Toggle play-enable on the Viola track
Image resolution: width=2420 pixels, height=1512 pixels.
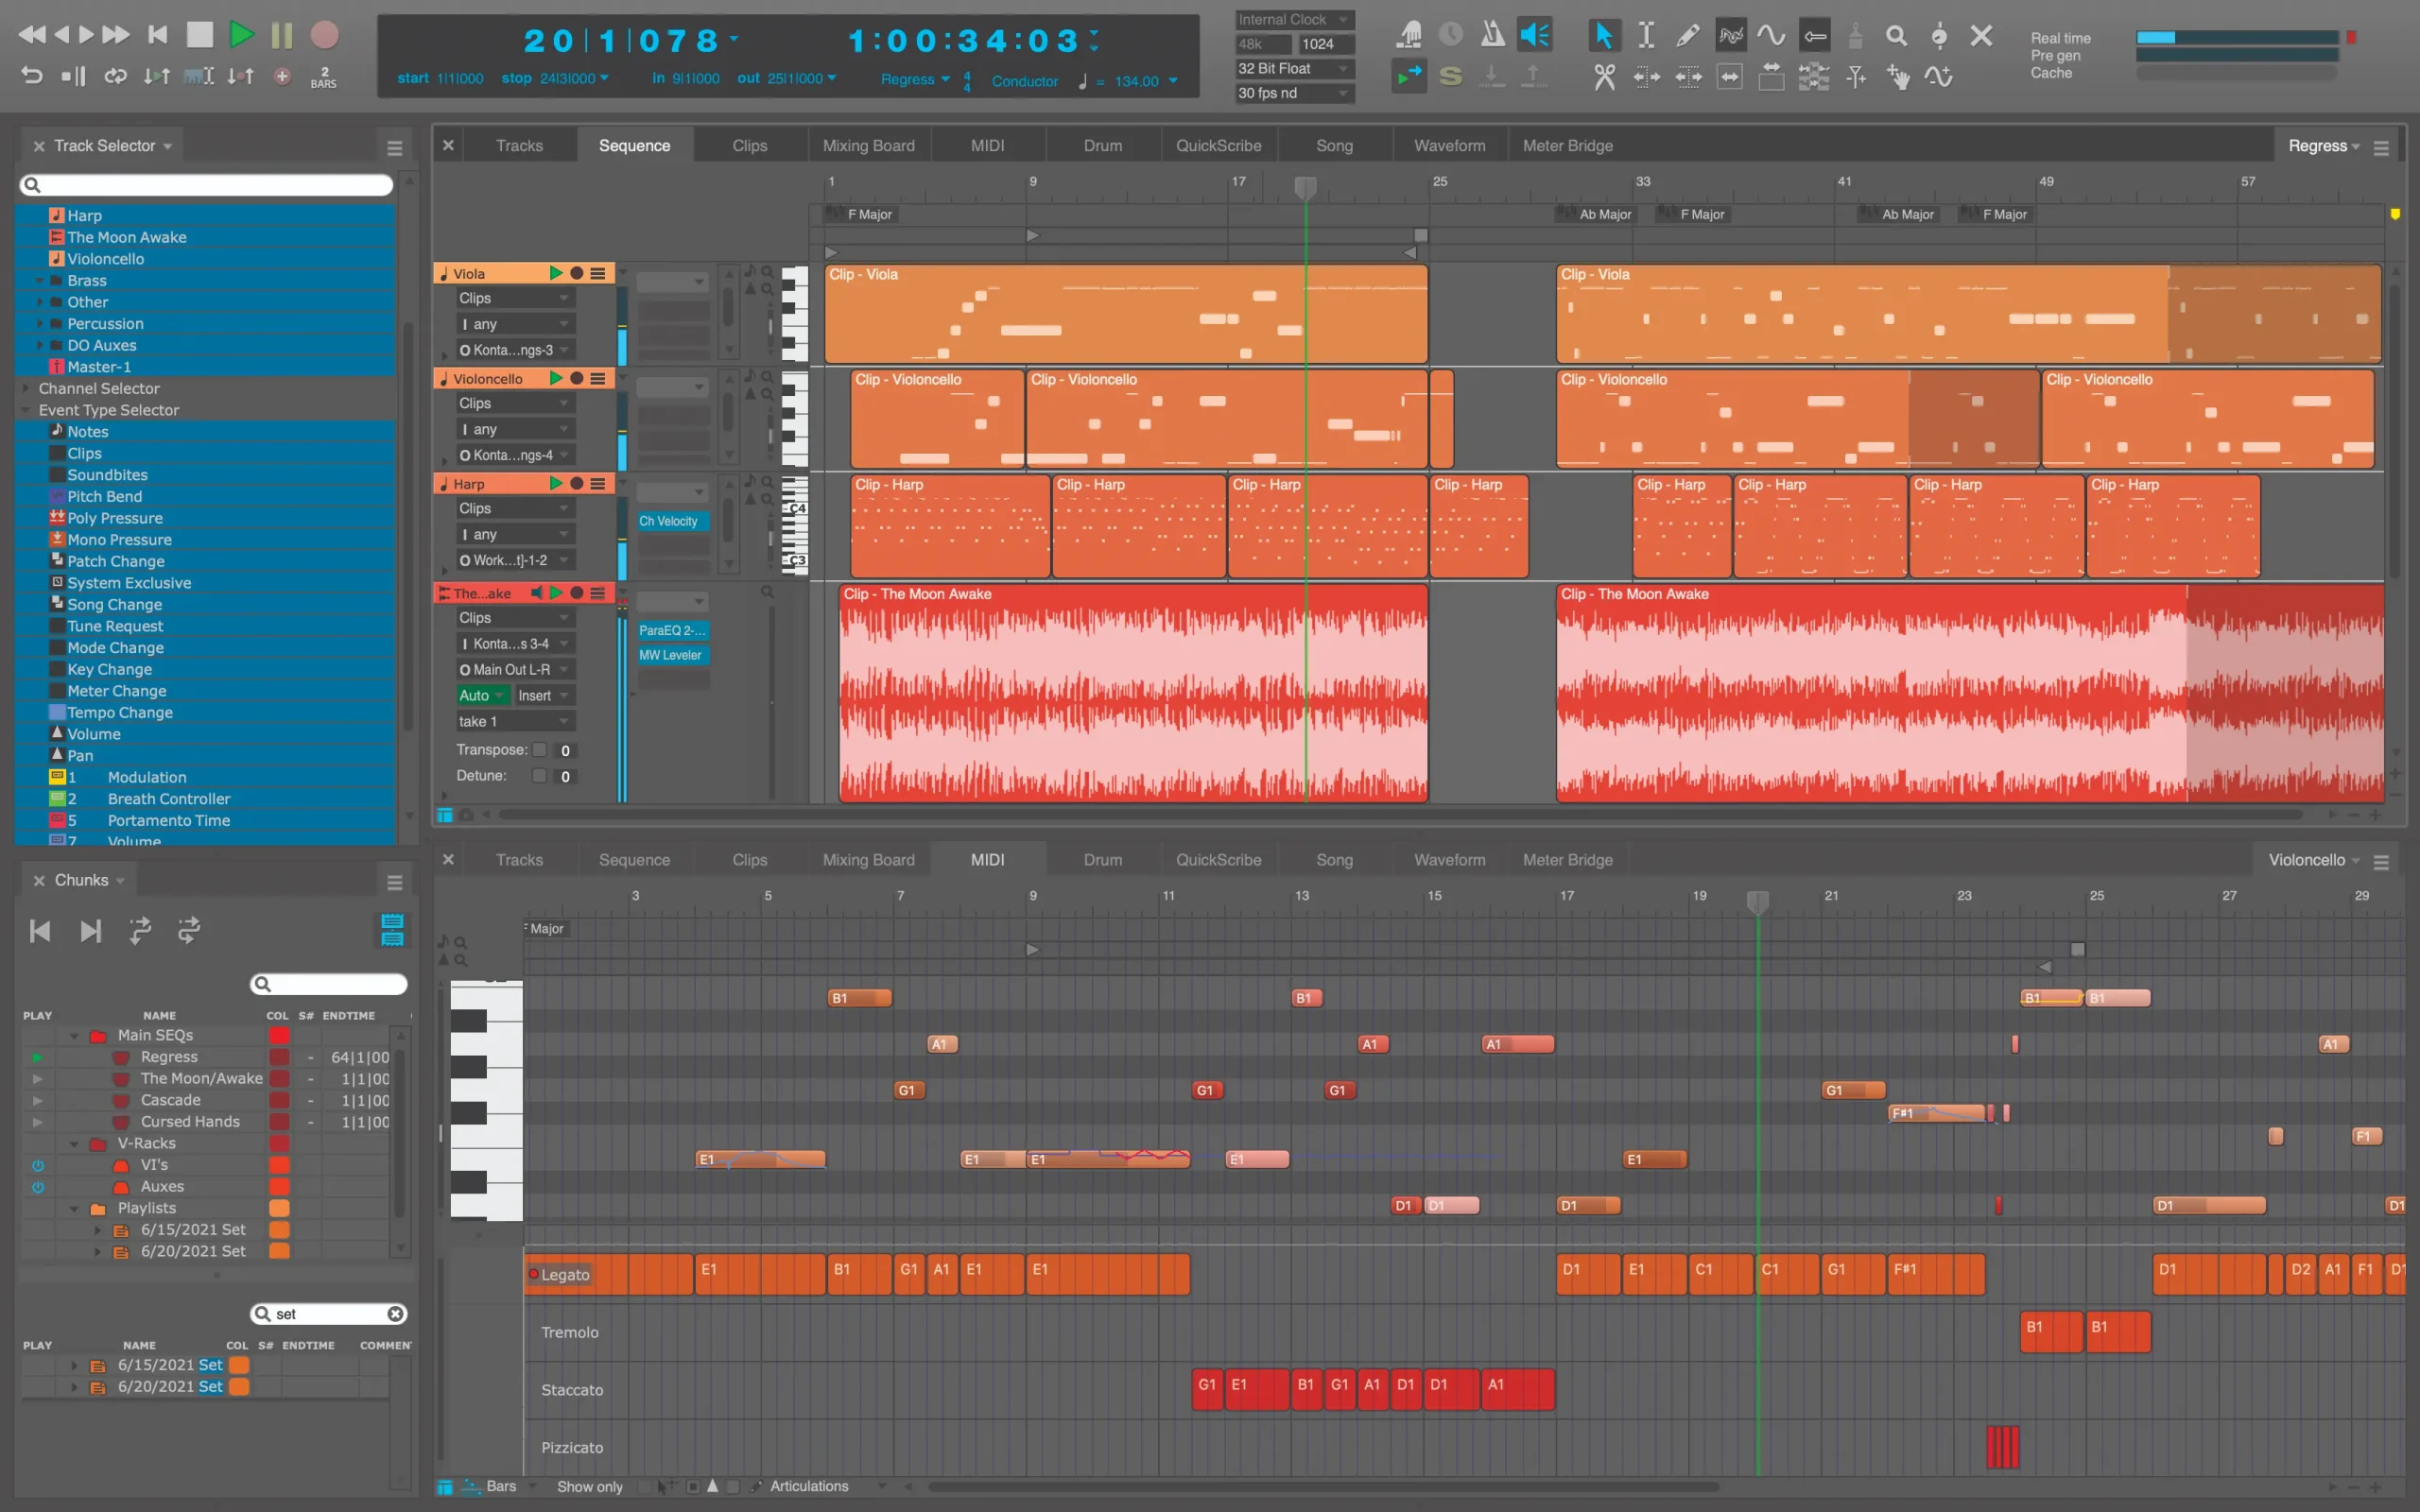[x=556, y=273]
